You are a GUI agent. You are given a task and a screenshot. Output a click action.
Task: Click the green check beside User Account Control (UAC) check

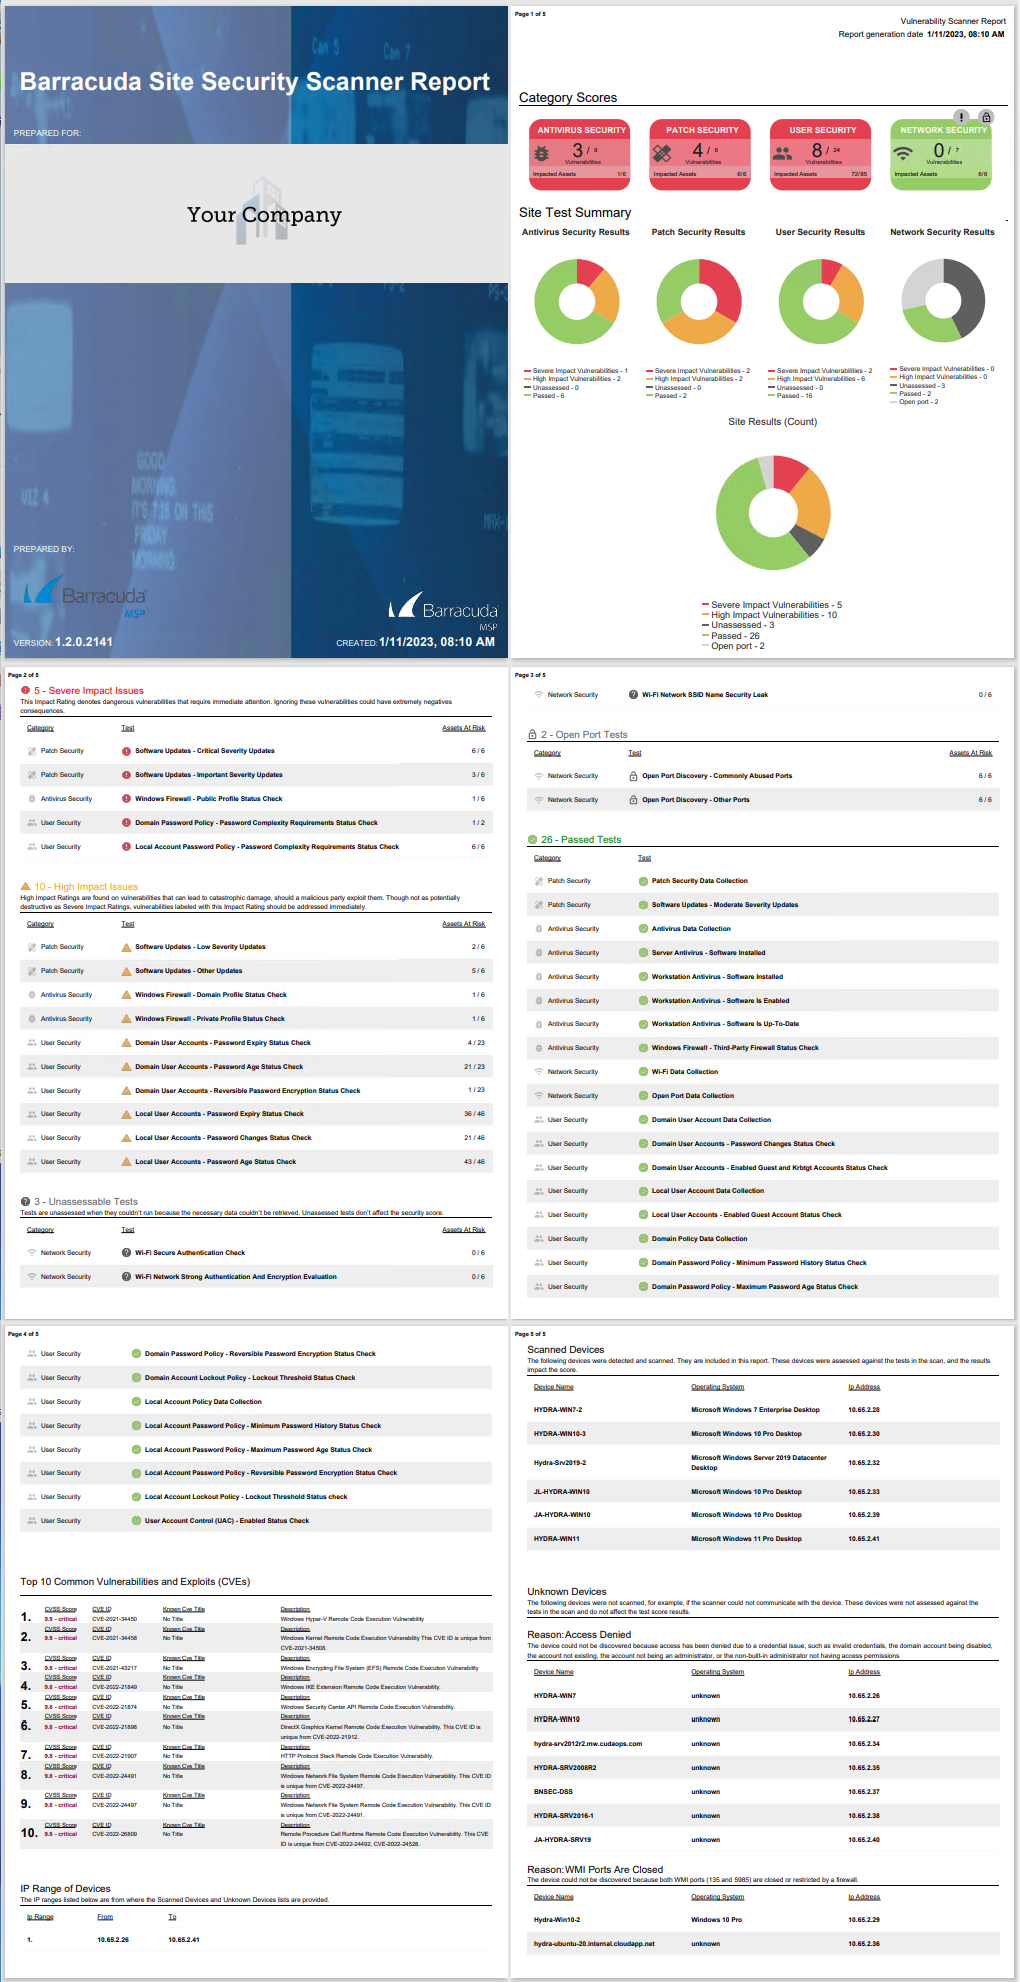tap(137, 1521)
